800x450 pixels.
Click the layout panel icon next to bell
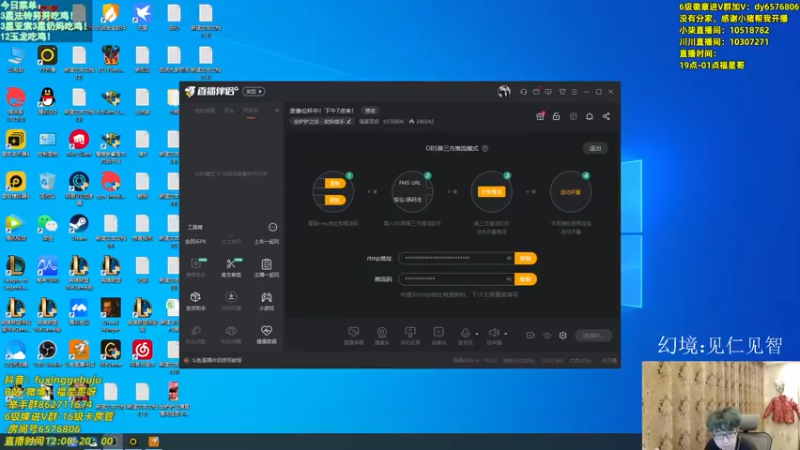pos(573,116)
